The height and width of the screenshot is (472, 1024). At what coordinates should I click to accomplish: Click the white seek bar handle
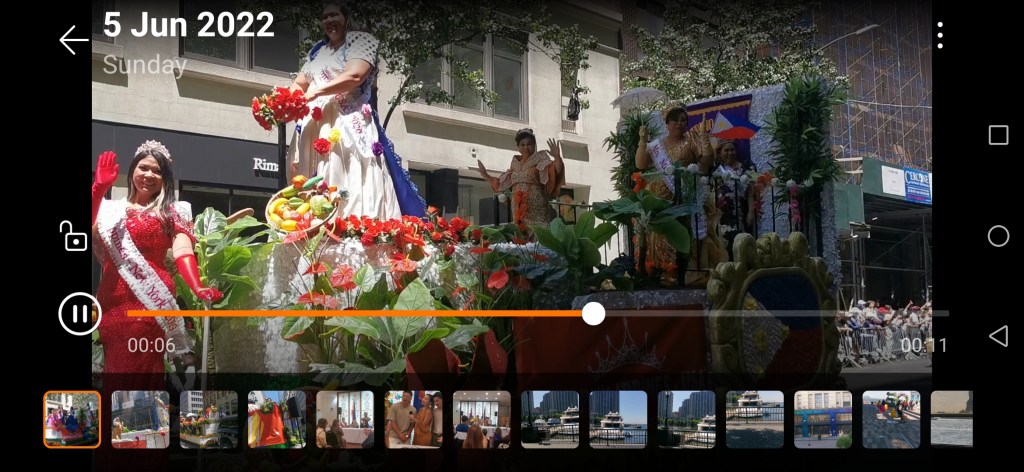593,314
